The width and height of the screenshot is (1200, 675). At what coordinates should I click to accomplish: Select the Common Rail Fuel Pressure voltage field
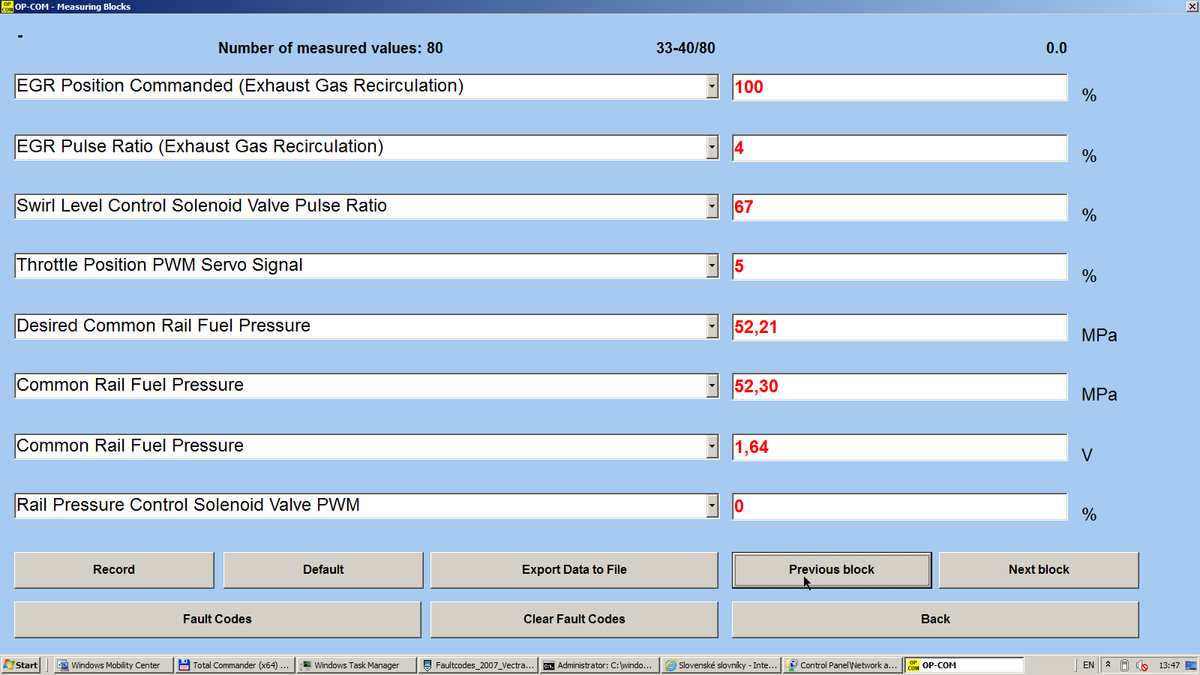(x=899, y=447)
